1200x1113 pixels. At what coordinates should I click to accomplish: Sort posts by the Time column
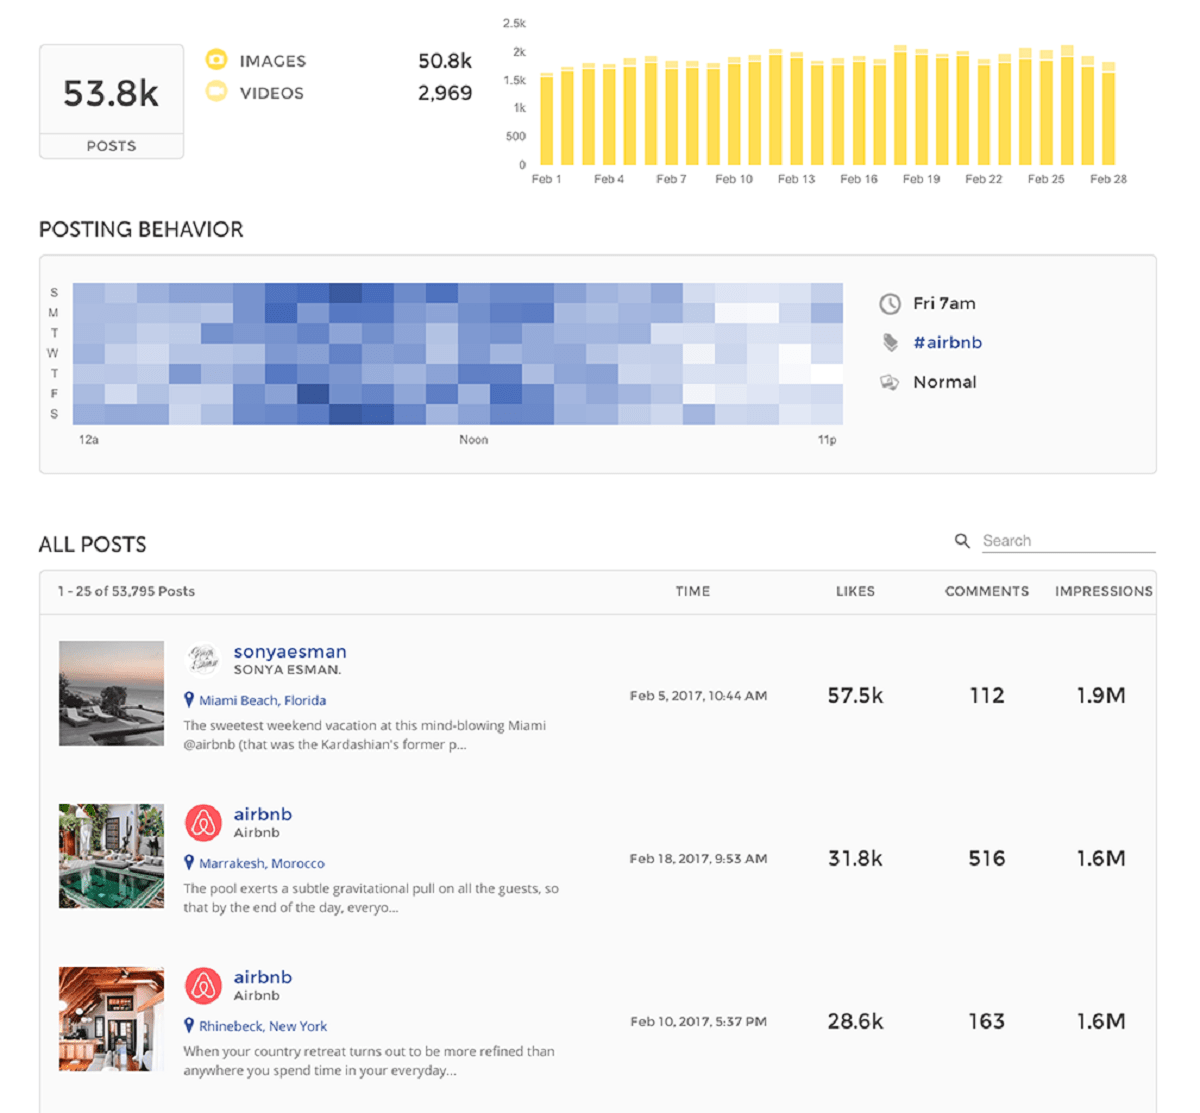tap(692, 591)
